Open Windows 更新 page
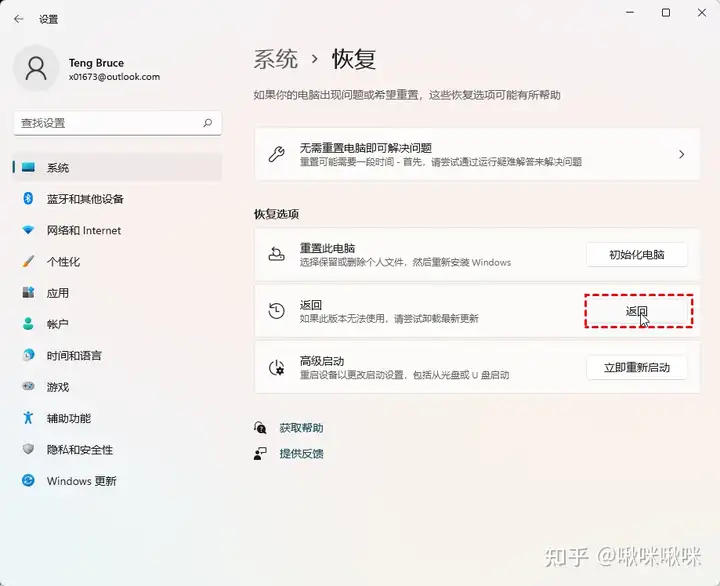The width and height of the screenshot is (720, 586). (x=117, y=481)
